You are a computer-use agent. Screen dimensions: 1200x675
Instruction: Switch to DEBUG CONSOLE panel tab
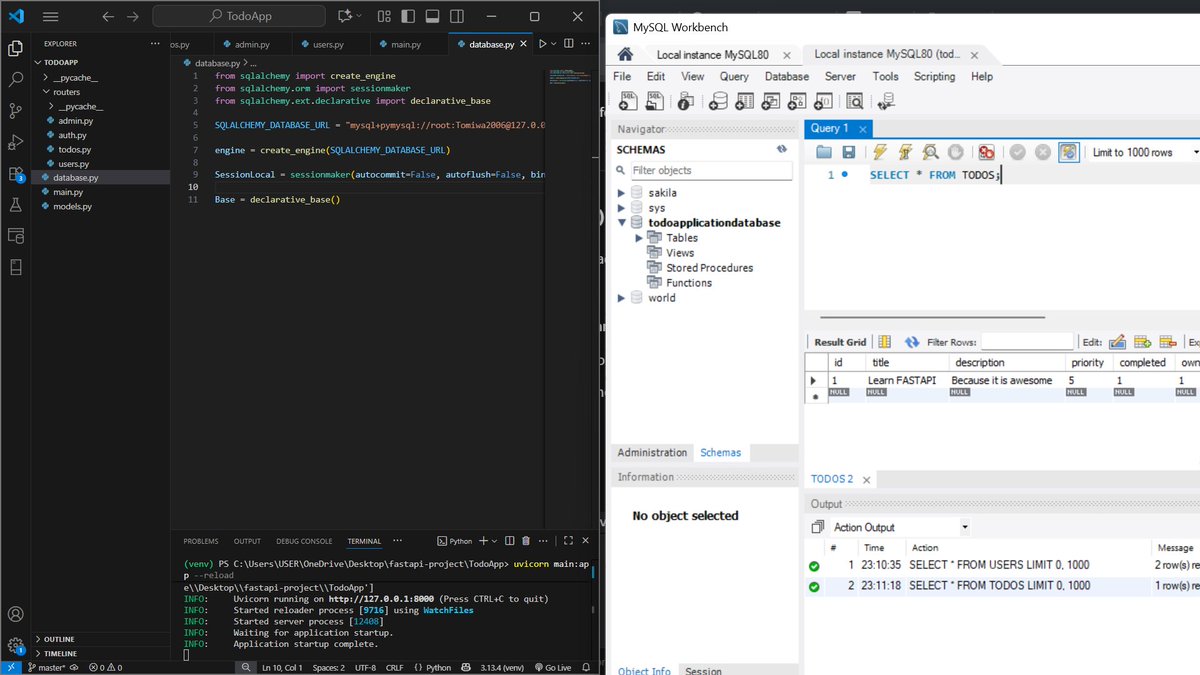click(304, 541)
